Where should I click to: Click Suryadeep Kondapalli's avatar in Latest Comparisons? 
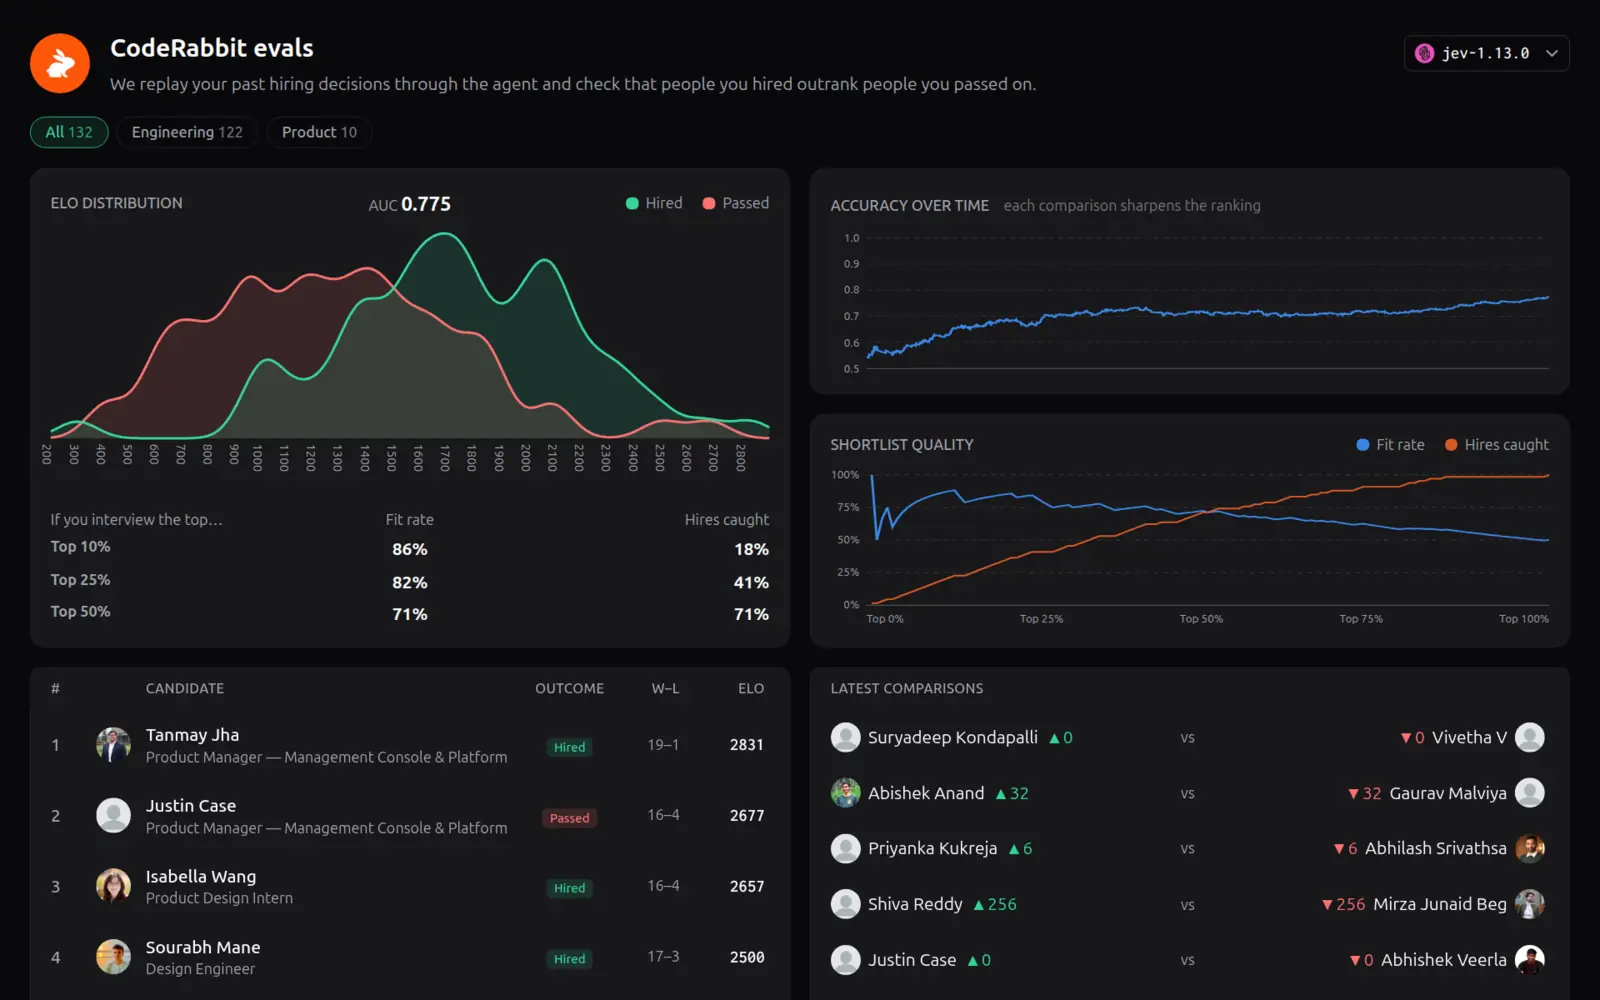846,738
